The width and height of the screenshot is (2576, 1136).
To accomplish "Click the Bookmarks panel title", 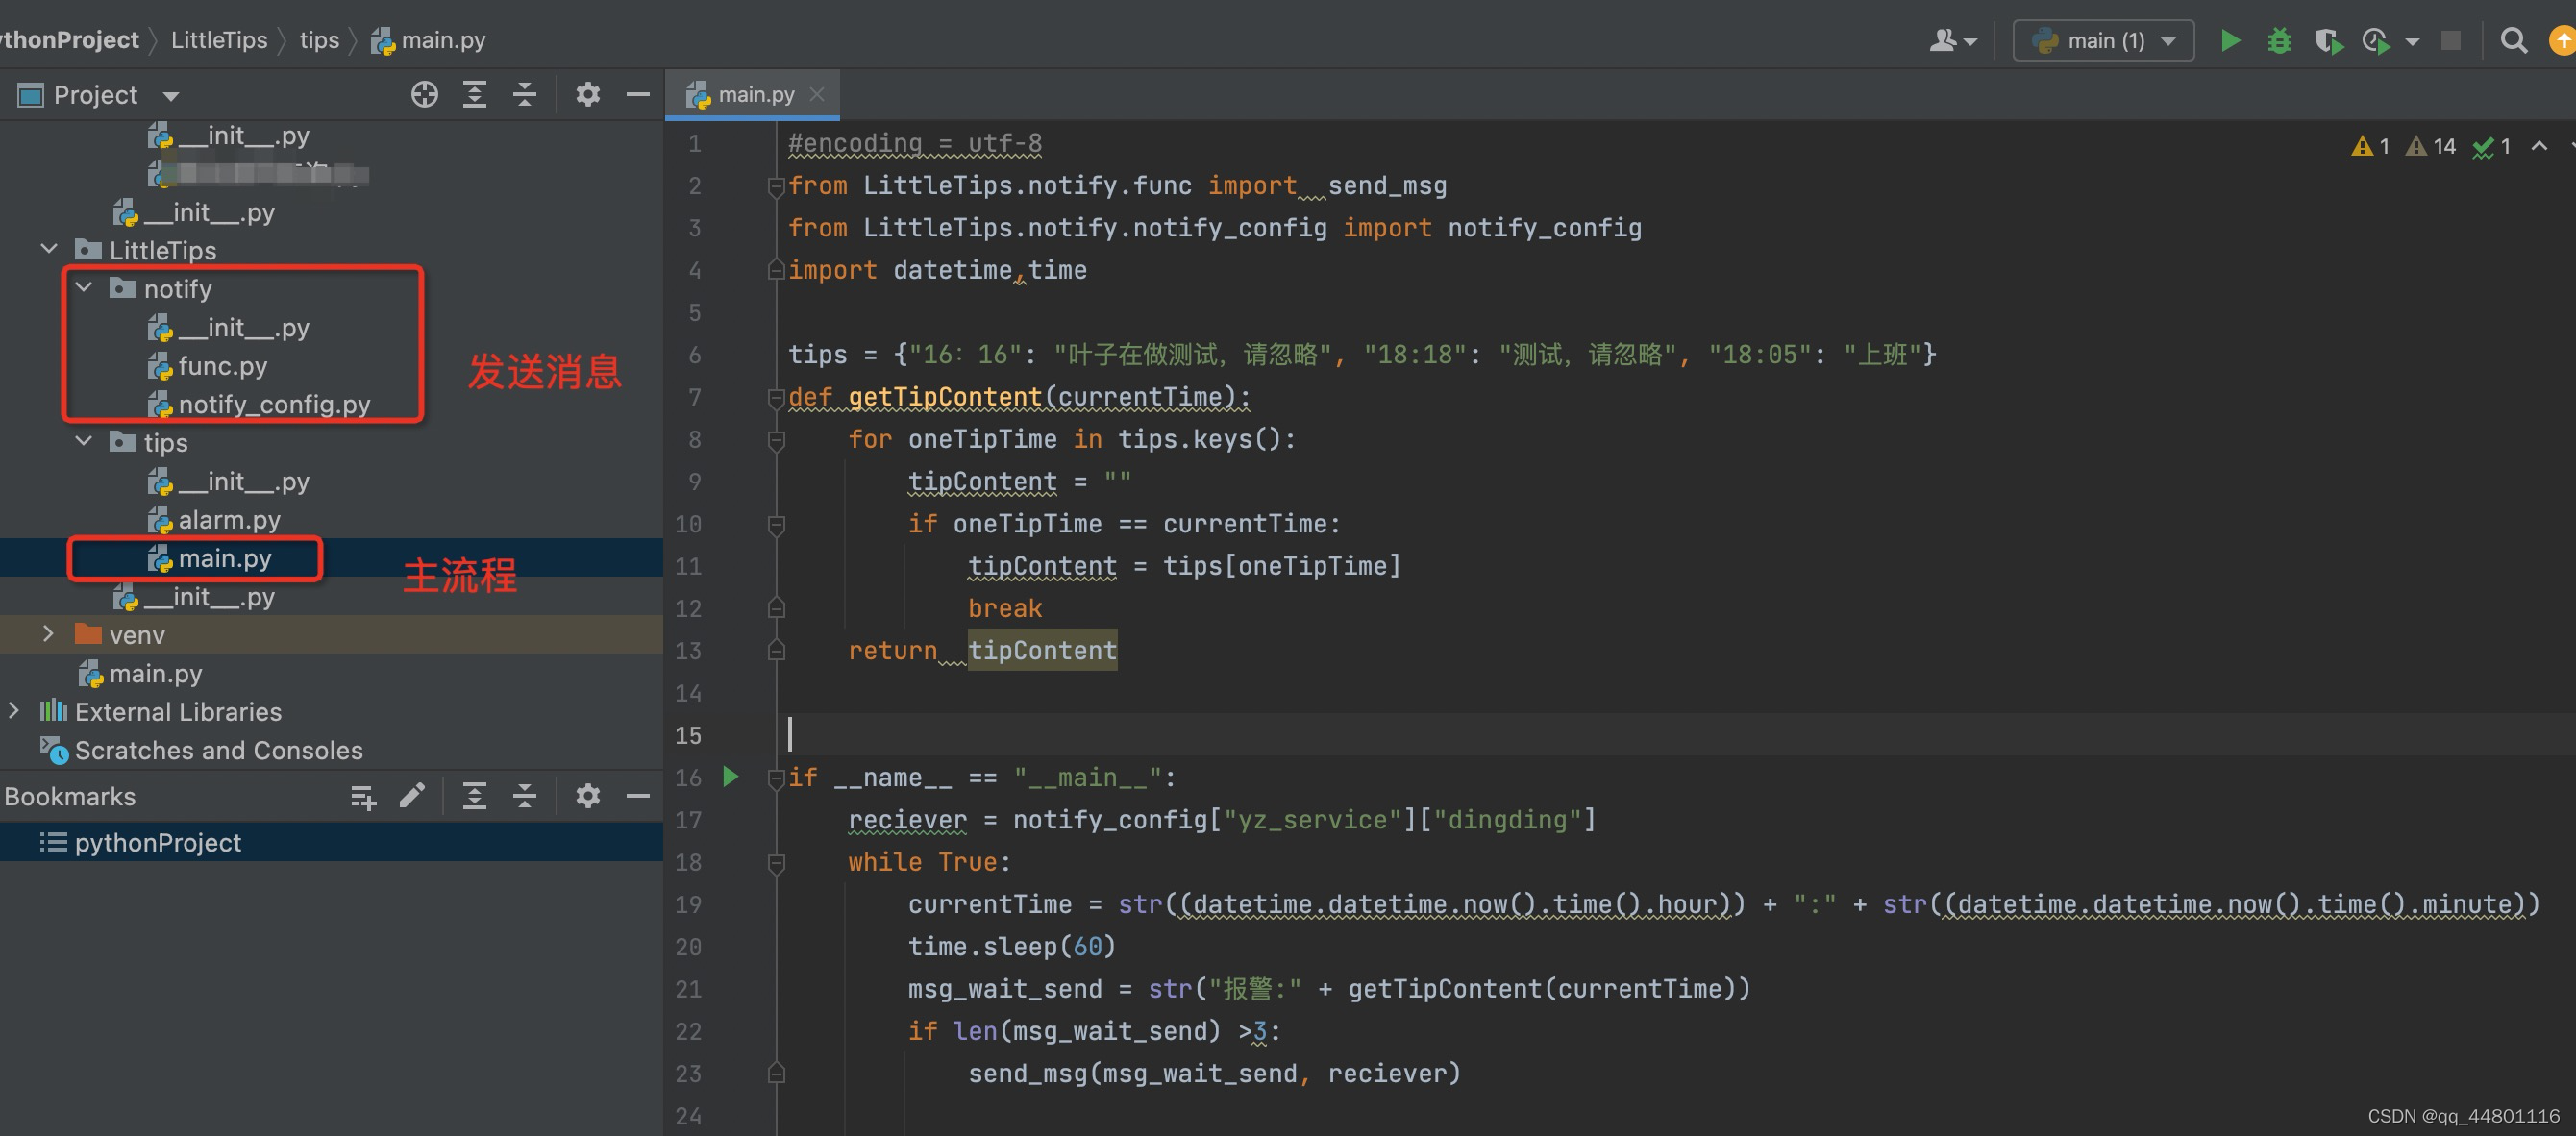I will (70, 797).
